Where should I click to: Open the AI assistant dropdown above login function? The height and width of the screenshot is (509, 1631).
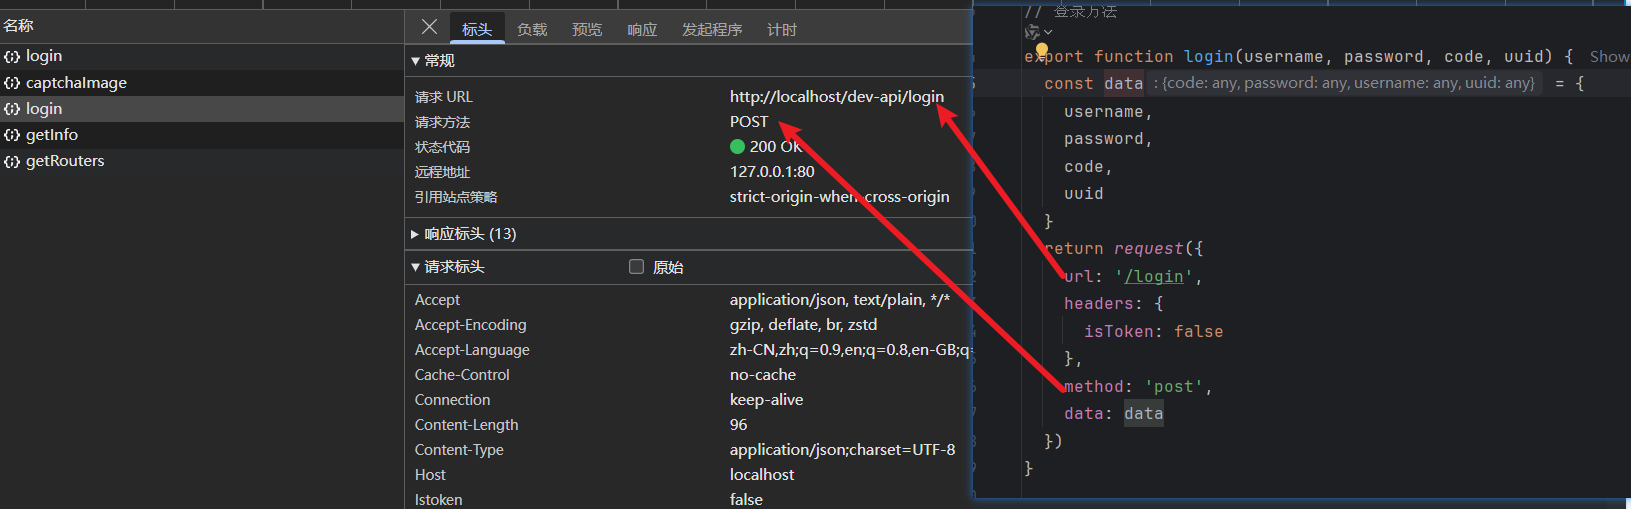(1038, 32)
